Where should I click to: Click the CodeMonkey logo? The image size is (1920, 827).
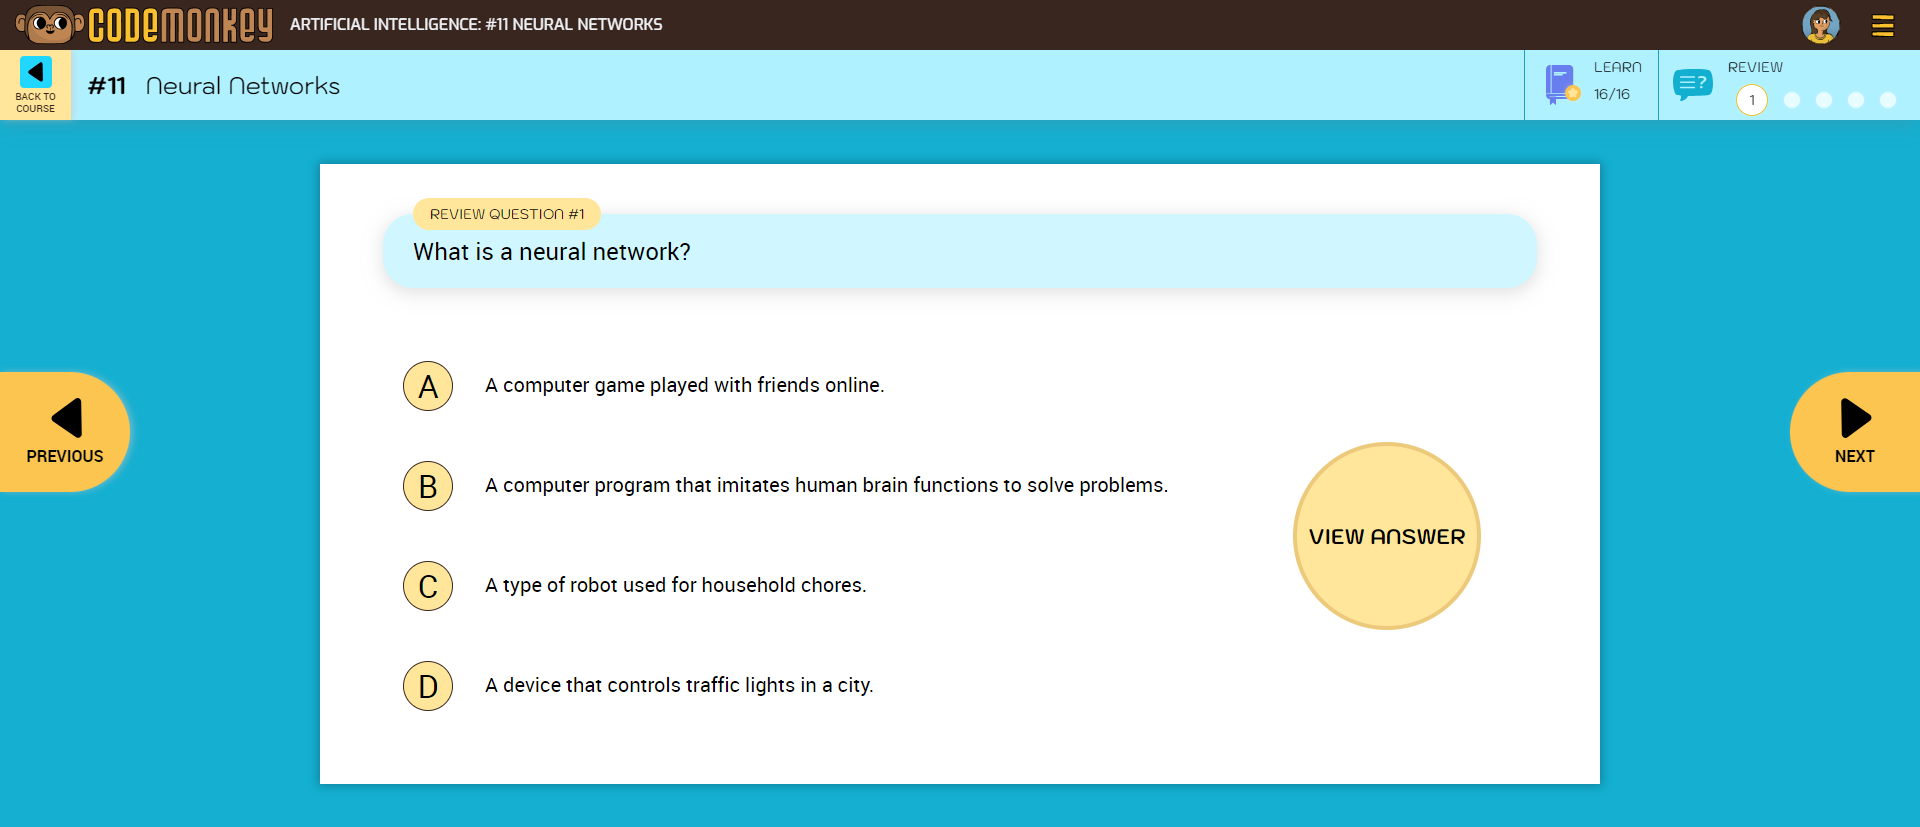(146, 25)
